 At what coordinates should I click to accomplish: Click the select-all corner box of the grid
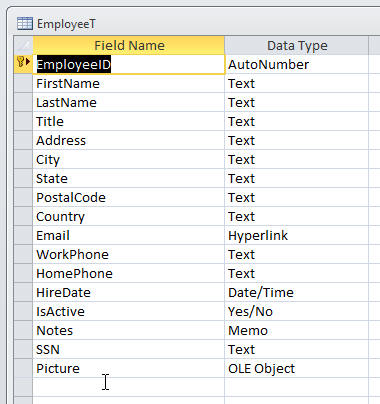(x=23, y=46)
